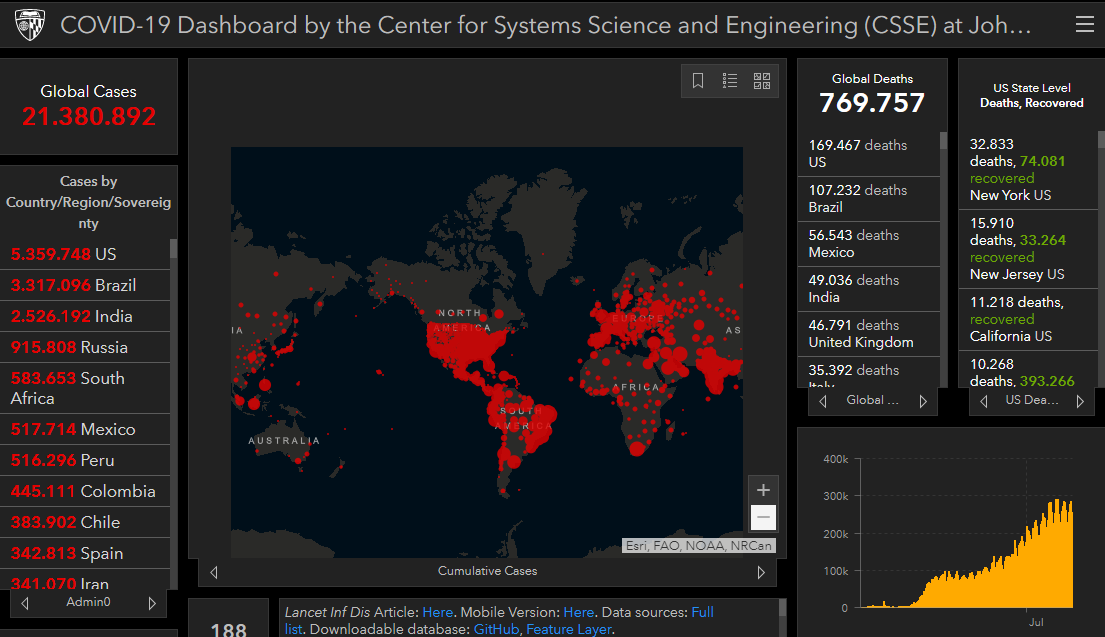Select Brazil in cases by country list
Screen dimensions: 1105x637
pos(74,285)
